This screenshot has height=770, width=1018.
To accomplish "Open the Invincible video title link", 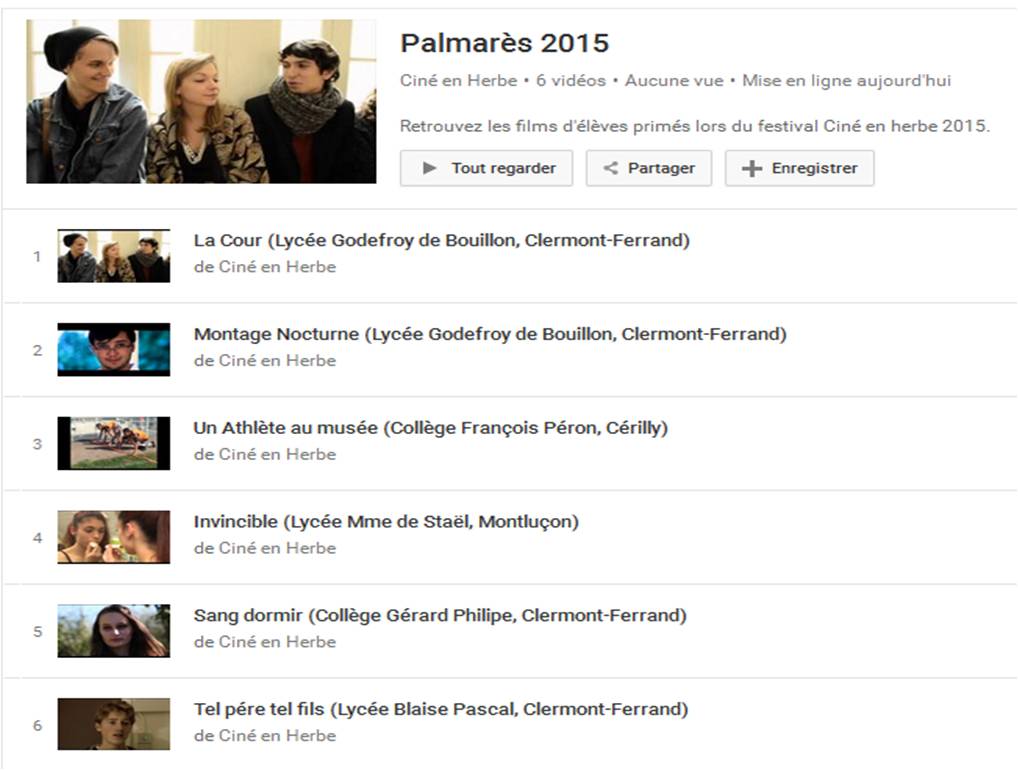I will click(x=386, y=521).
